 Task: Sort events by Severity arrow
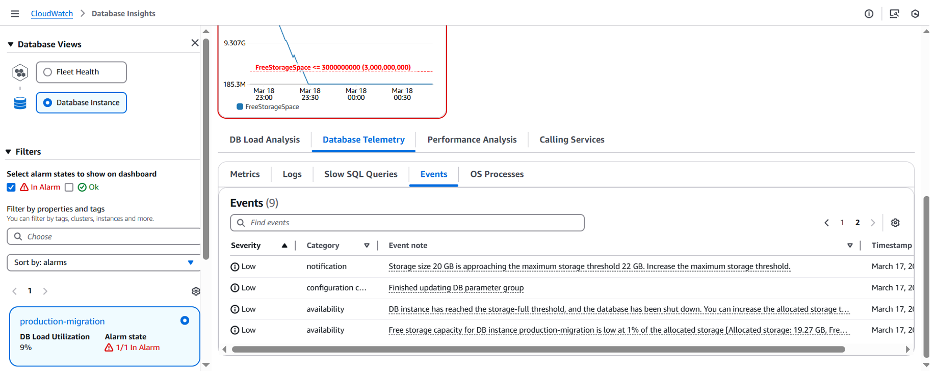[x=284, y=245]
